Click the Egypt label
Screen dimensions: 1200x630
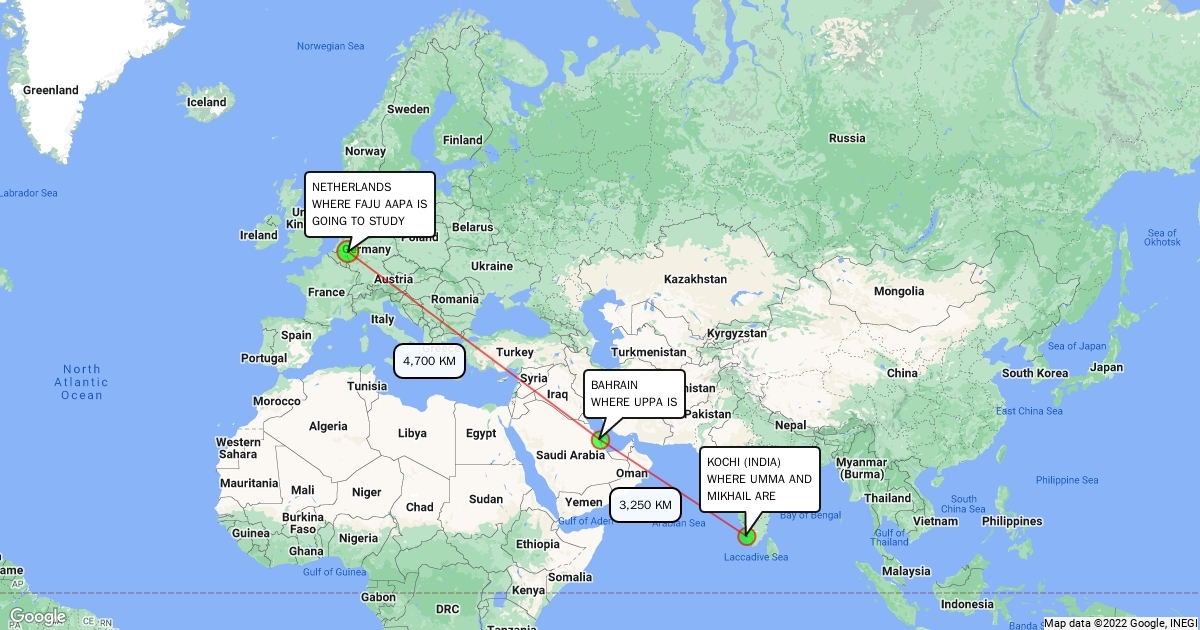[x=481, y=434]
